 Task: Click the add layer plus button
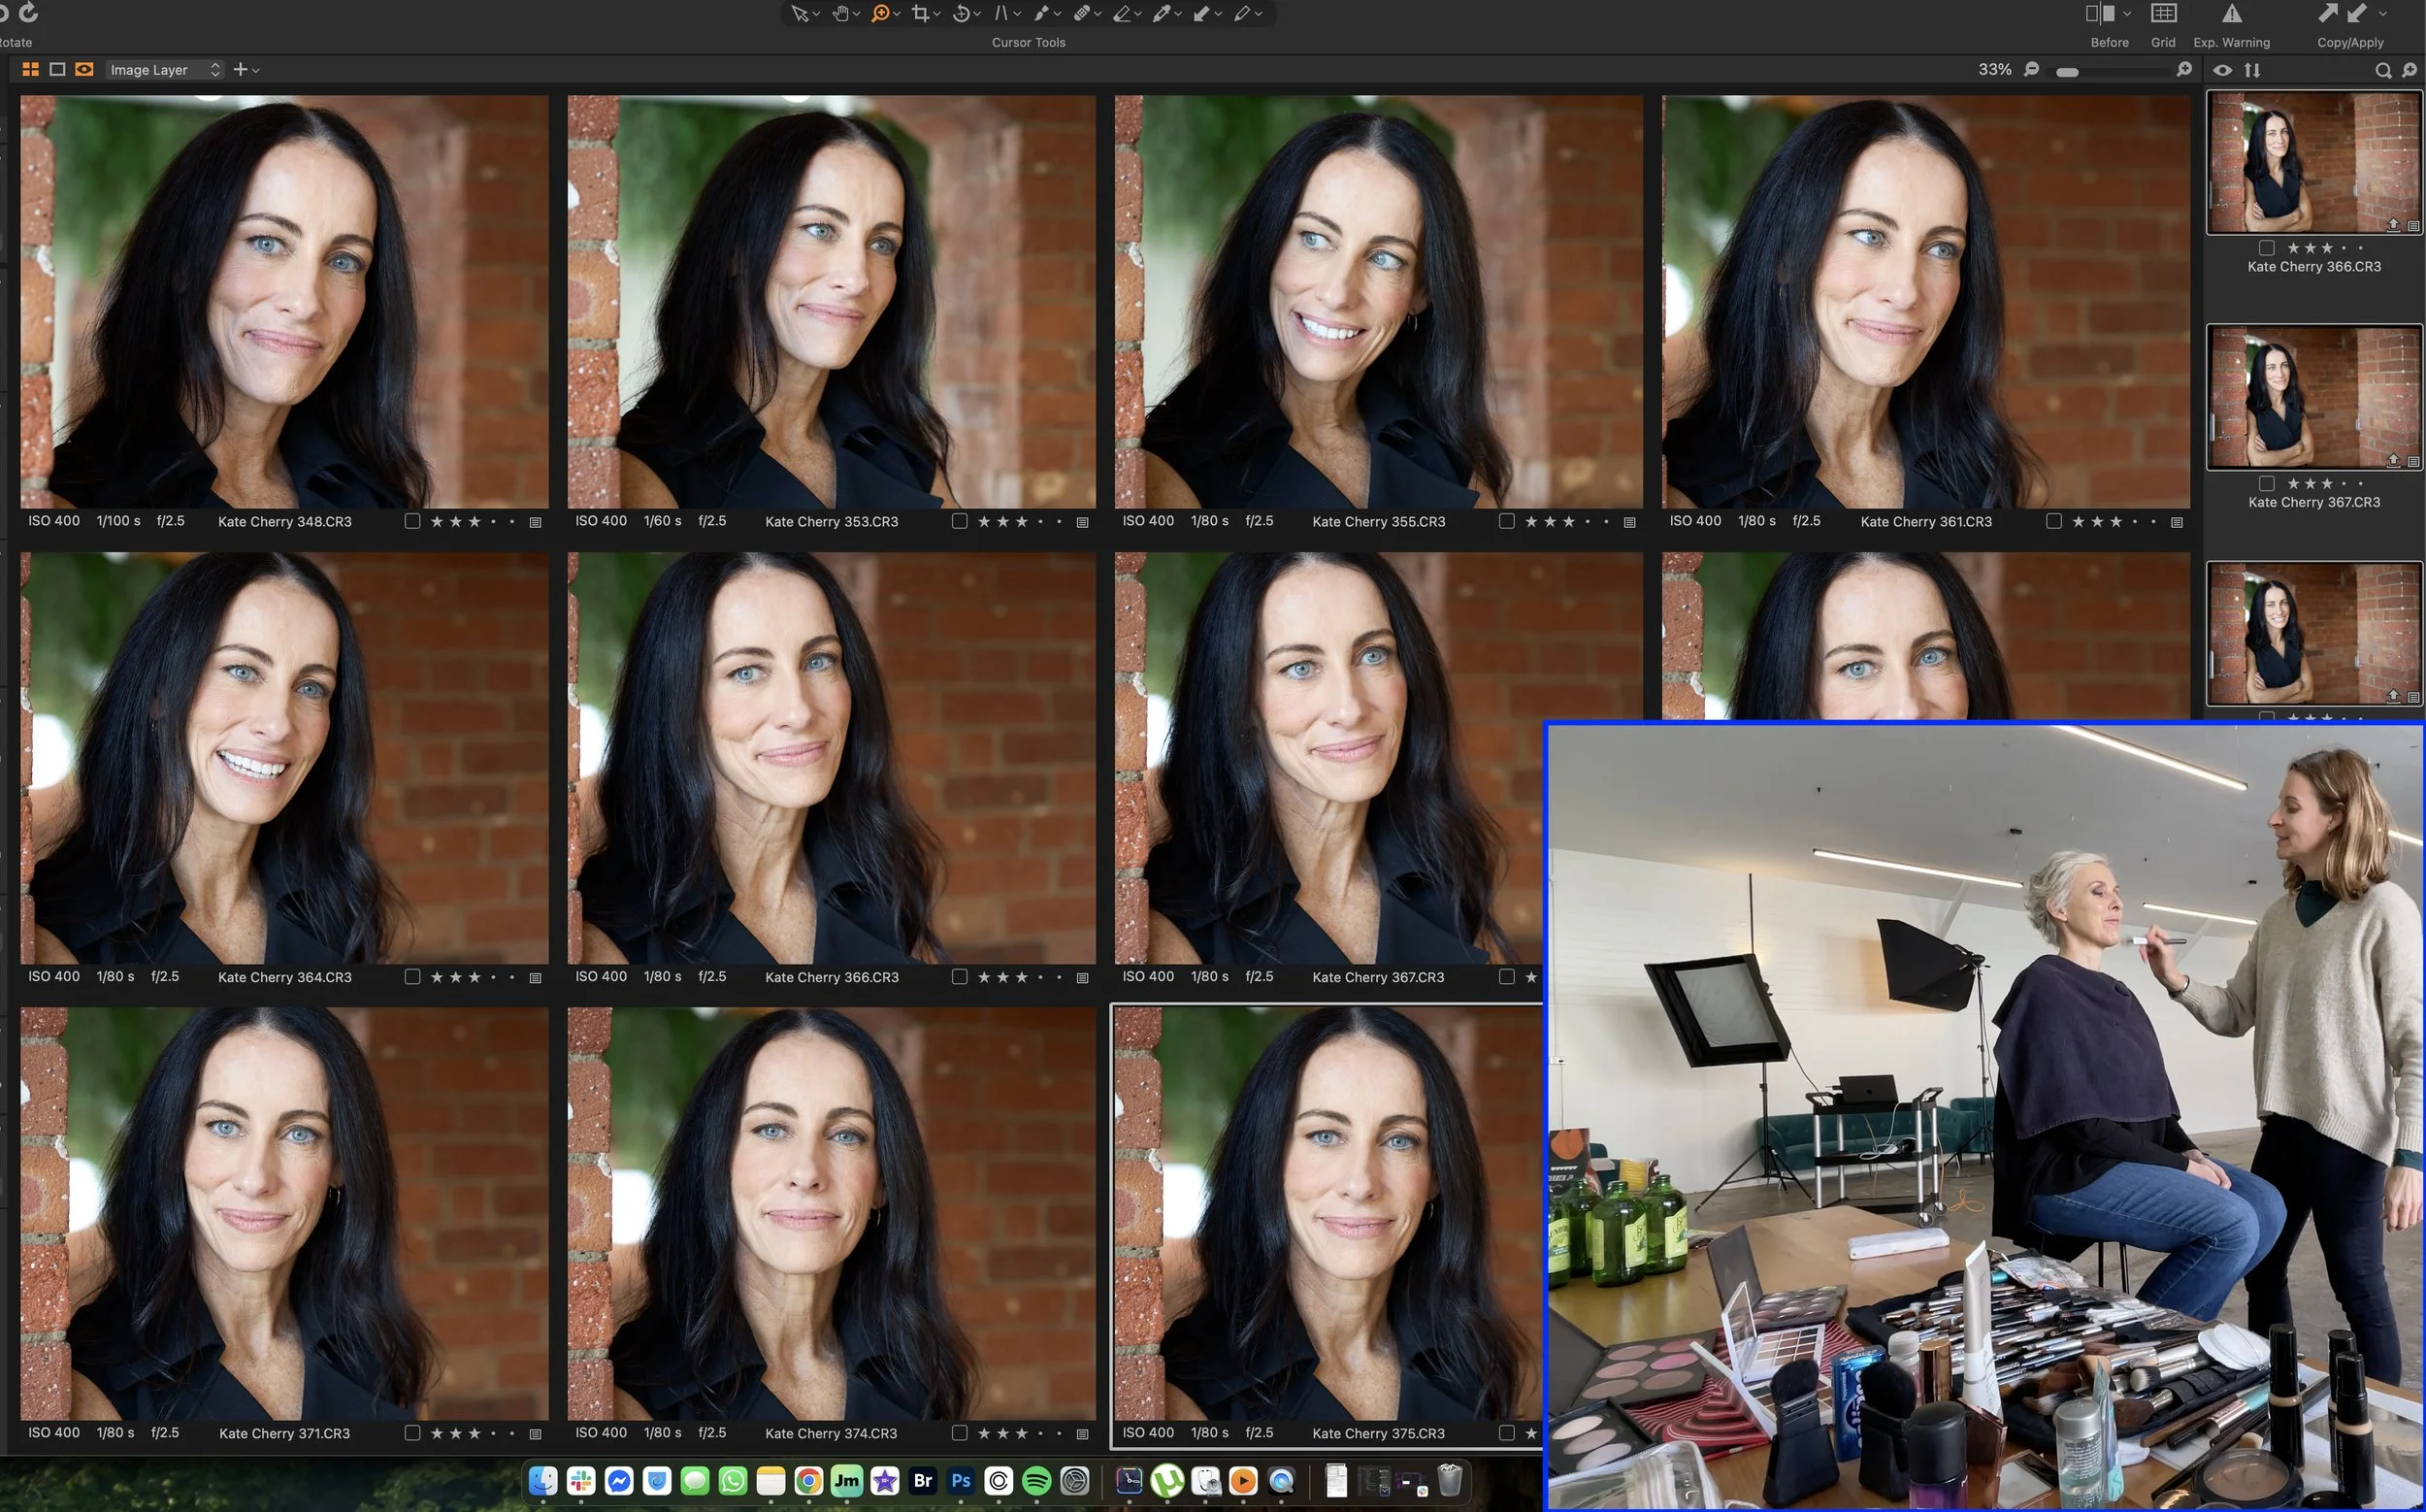pos(240,69)
